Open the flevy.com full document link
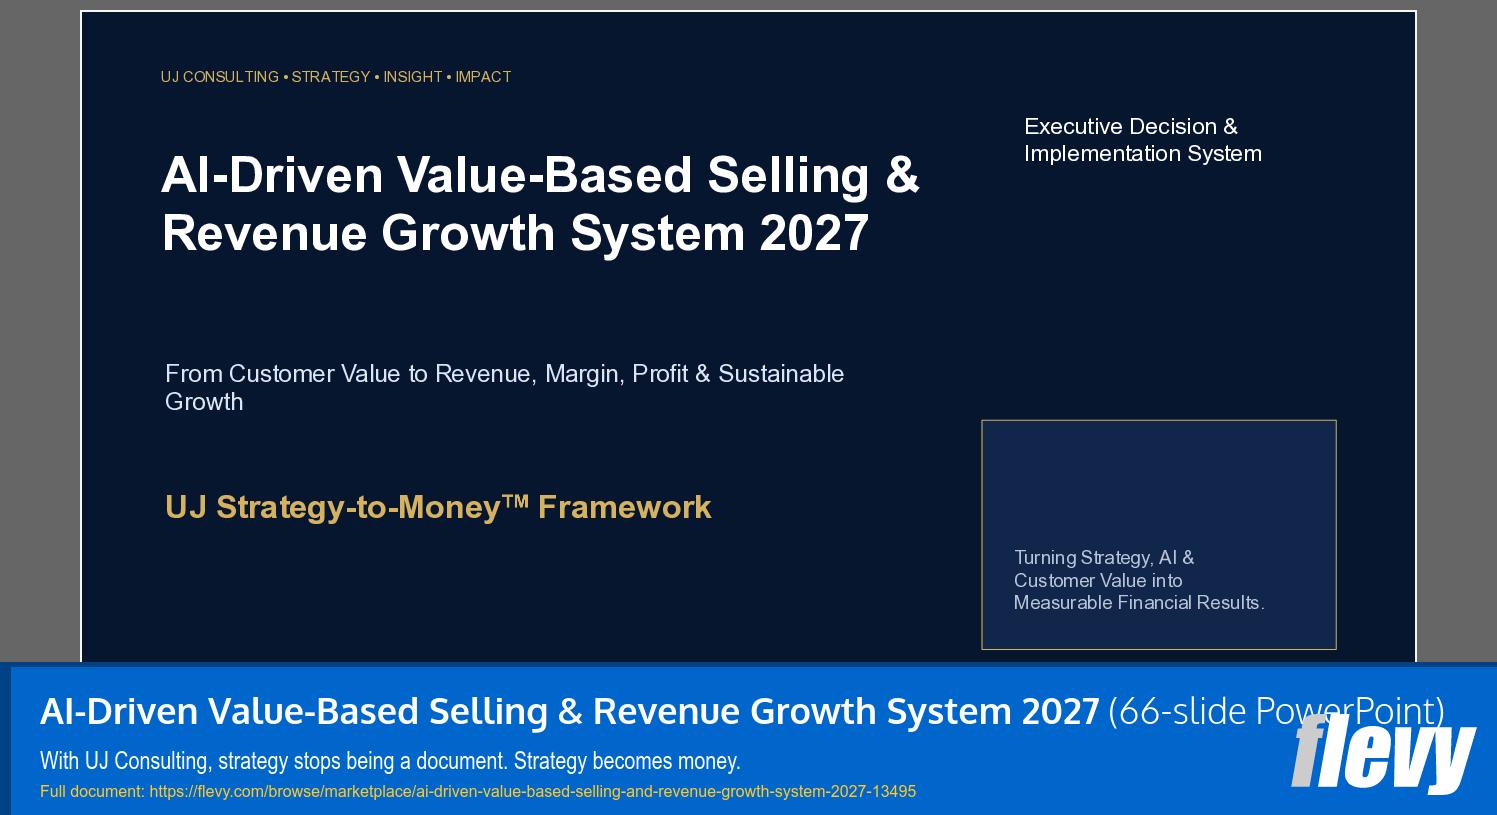 pyautogui.click(x=532, y=791)
